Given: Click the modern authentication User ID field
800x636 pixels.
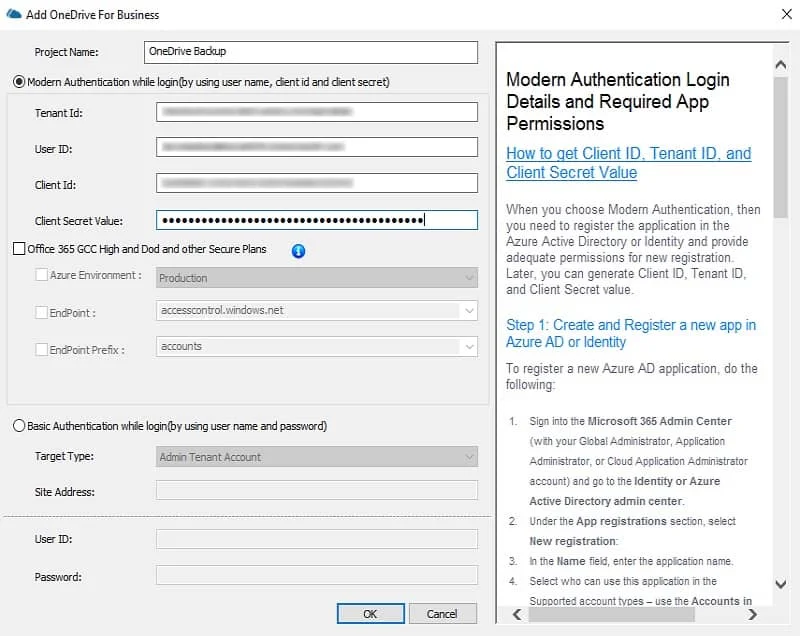Looking at the screenshot, I should (317, 147).
